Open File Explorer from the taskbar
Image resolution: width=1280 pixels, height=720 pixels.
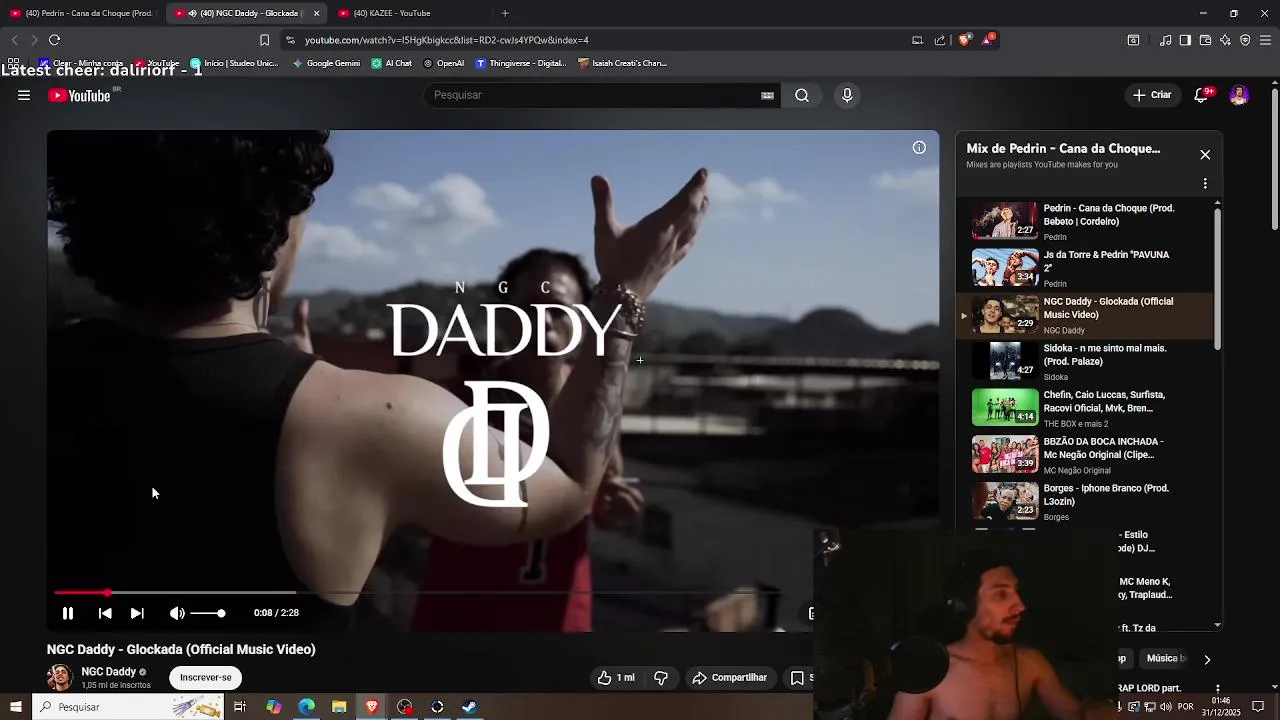339,707
